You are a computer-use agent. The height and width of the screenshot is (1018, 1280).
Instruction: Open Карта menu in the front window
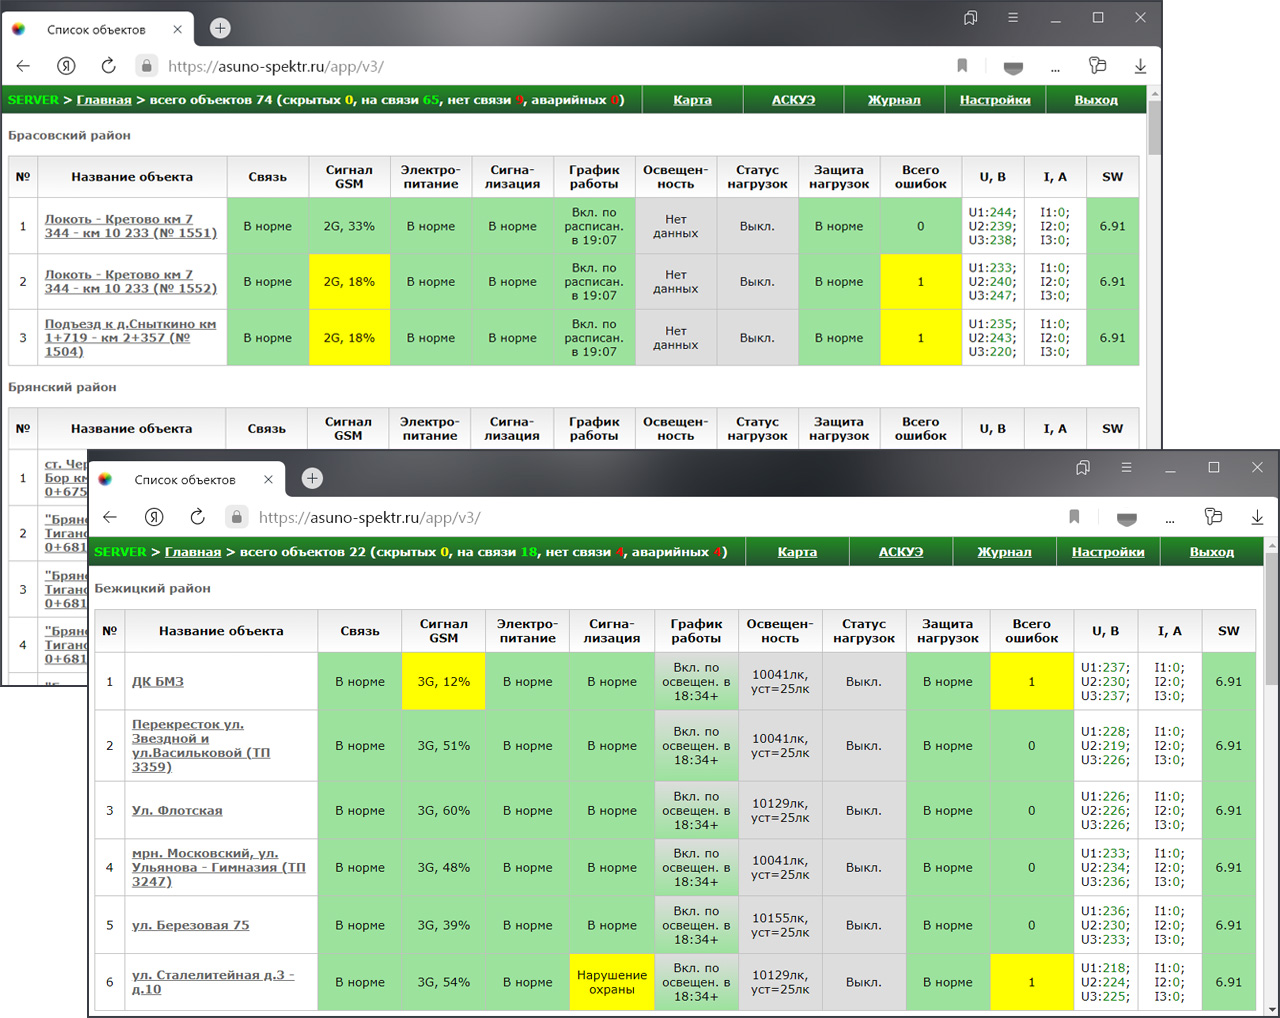797,552
